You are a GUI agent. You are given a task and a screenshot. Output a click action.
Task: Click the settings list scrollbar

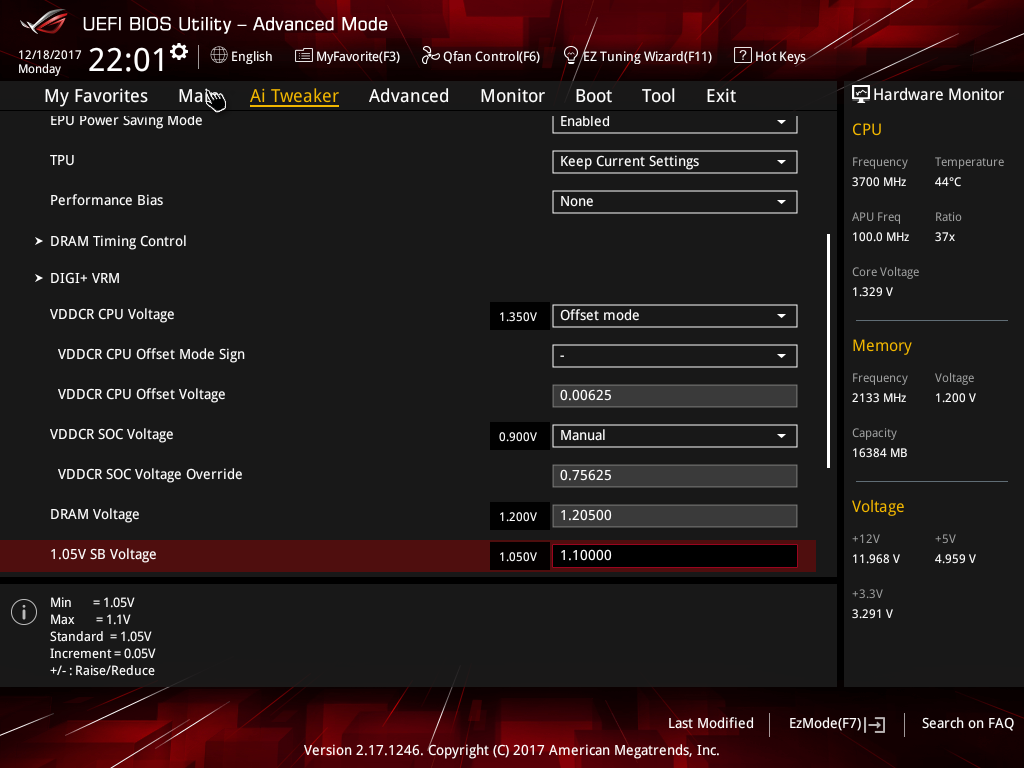(x=828, y=351)
